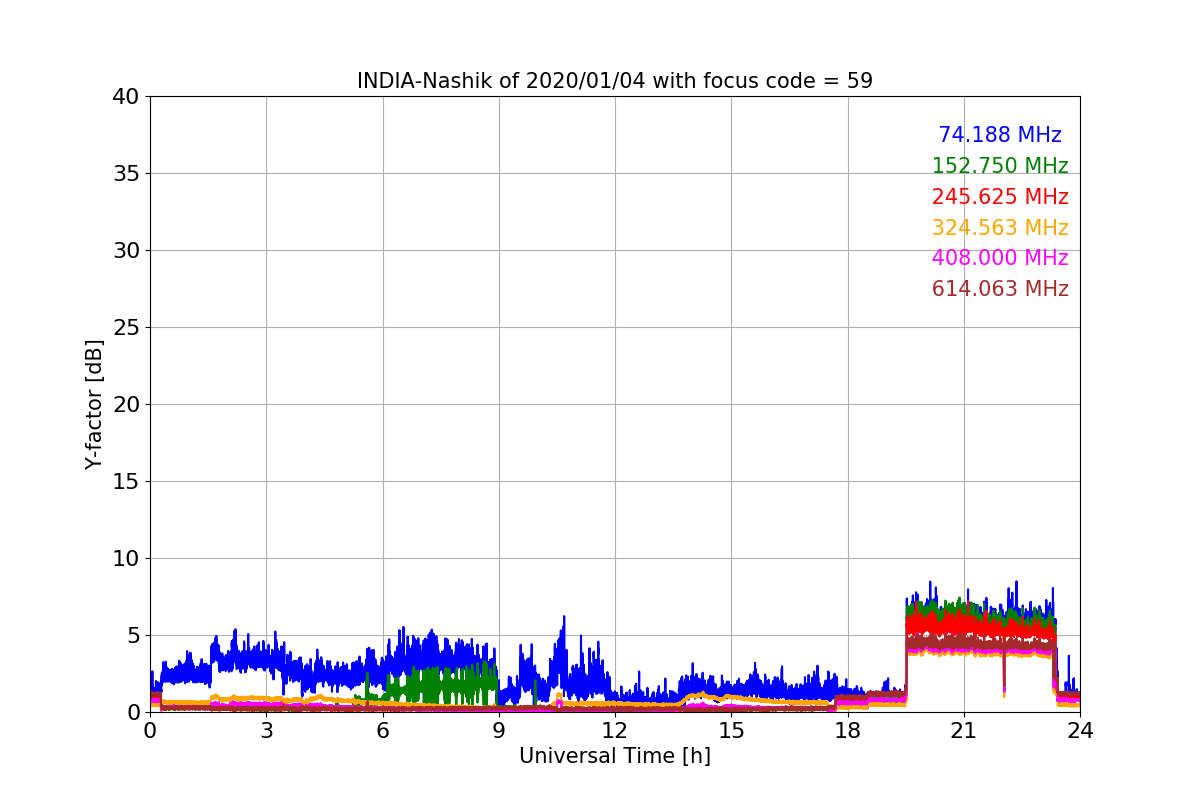Click the y-axis tick value 30

[x=126, y=251]
